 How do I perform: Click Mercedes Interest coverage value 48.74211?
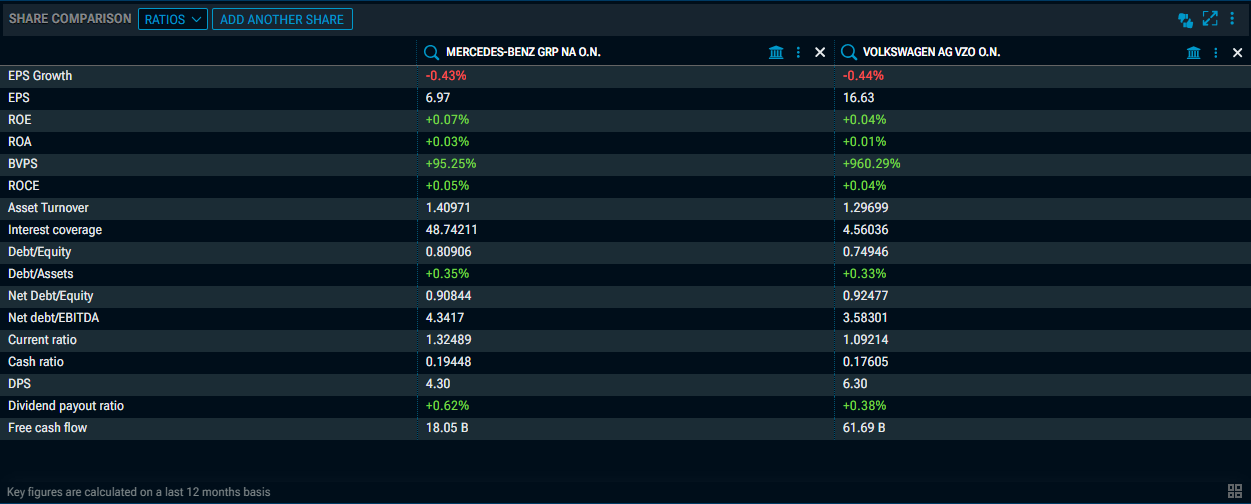click(452, 230)
